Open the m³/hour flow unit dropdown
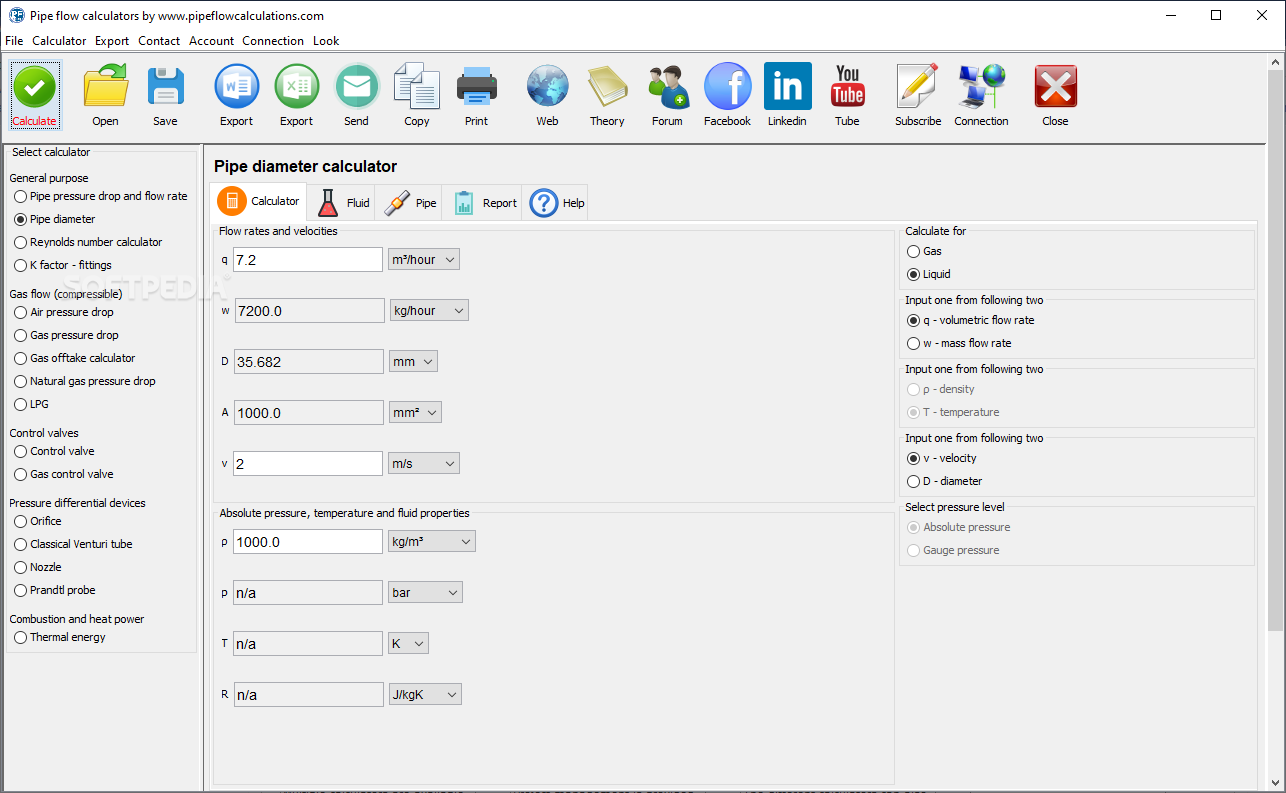The width and height of the screenshot is (1286, 793). pos(424,259)
